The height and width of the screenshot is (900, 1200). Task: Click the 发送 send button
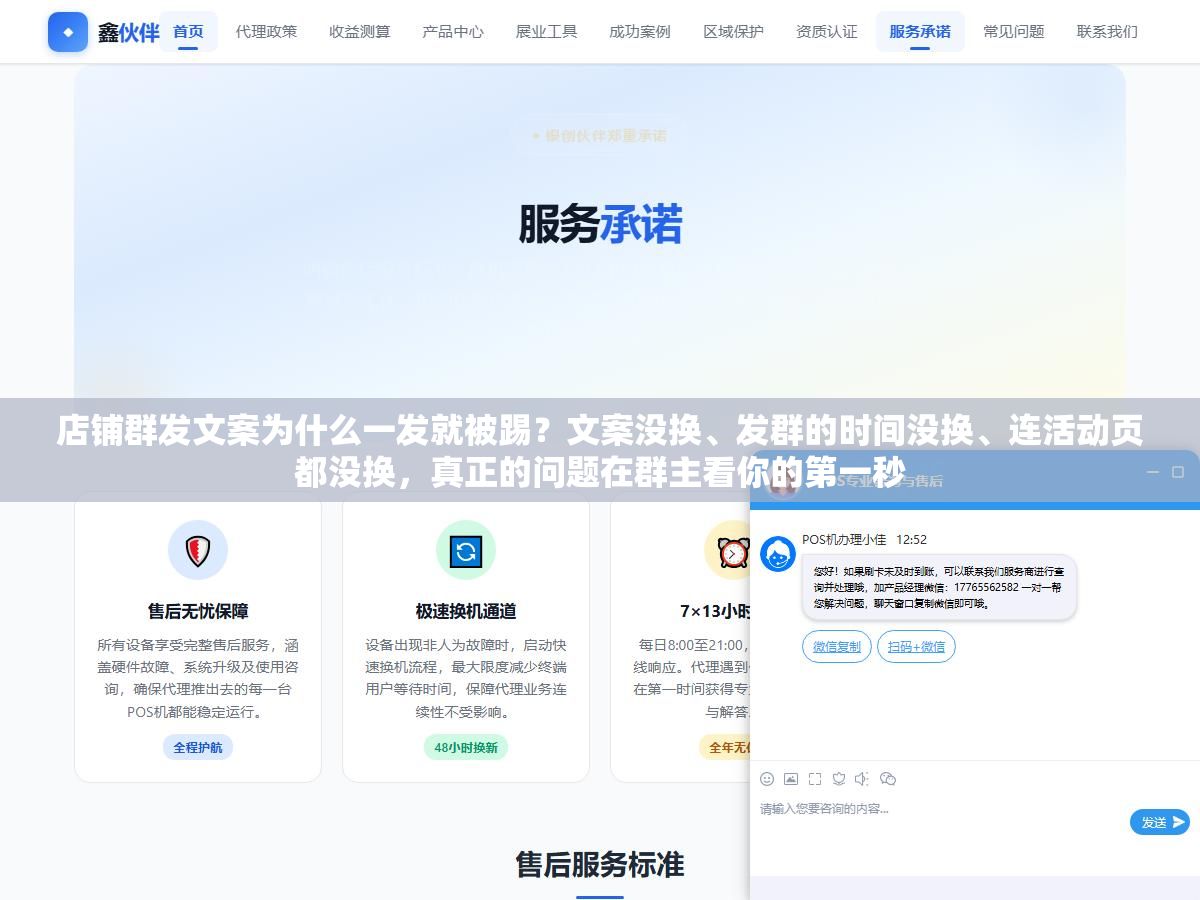click(x=1160, y=822)
